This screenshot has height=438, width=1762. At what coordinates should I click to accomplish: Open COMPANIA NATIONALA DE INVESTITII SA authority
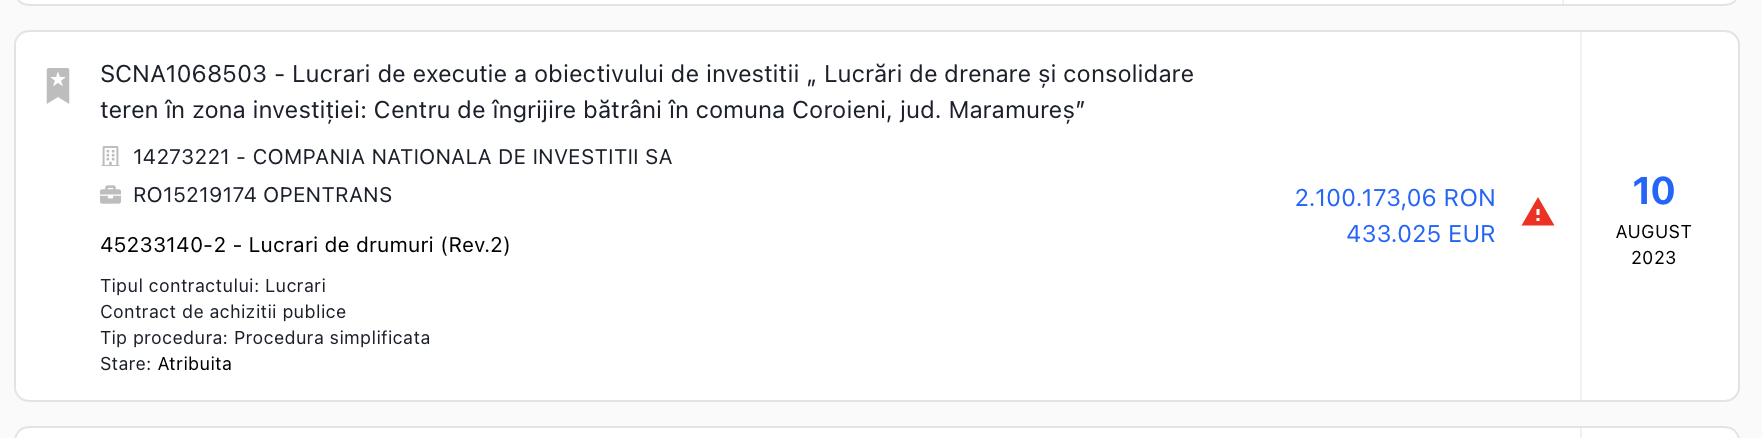coord(402,157)
